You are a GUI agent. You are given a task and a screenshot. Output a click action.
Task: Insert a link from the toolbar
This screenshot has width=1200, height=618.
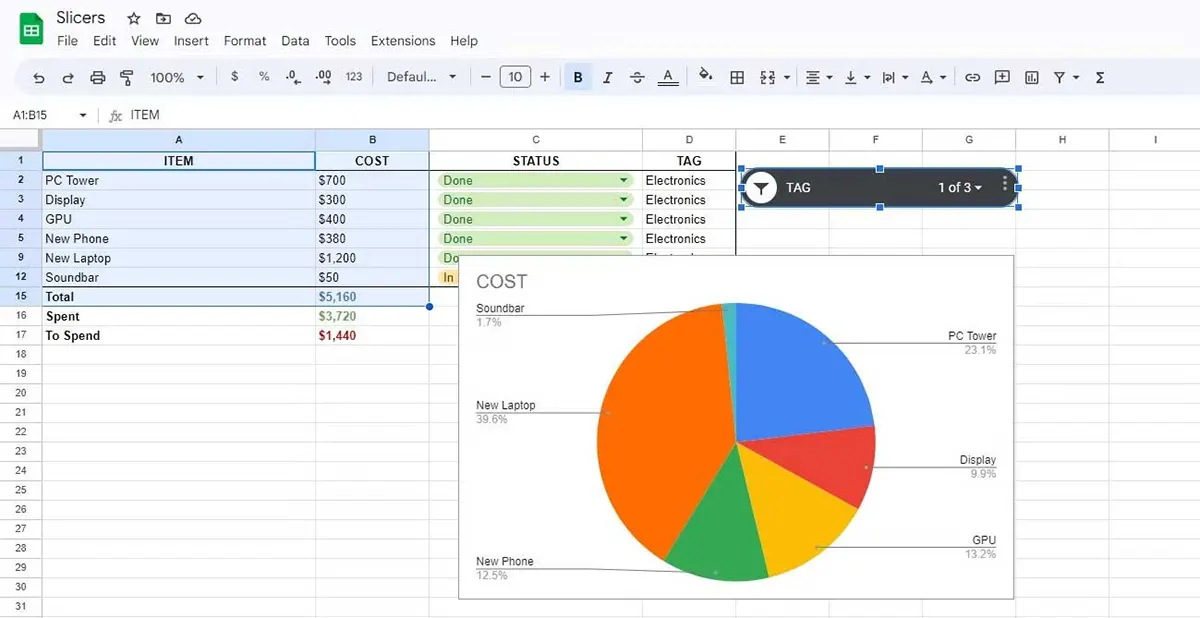tap(972, 77)
